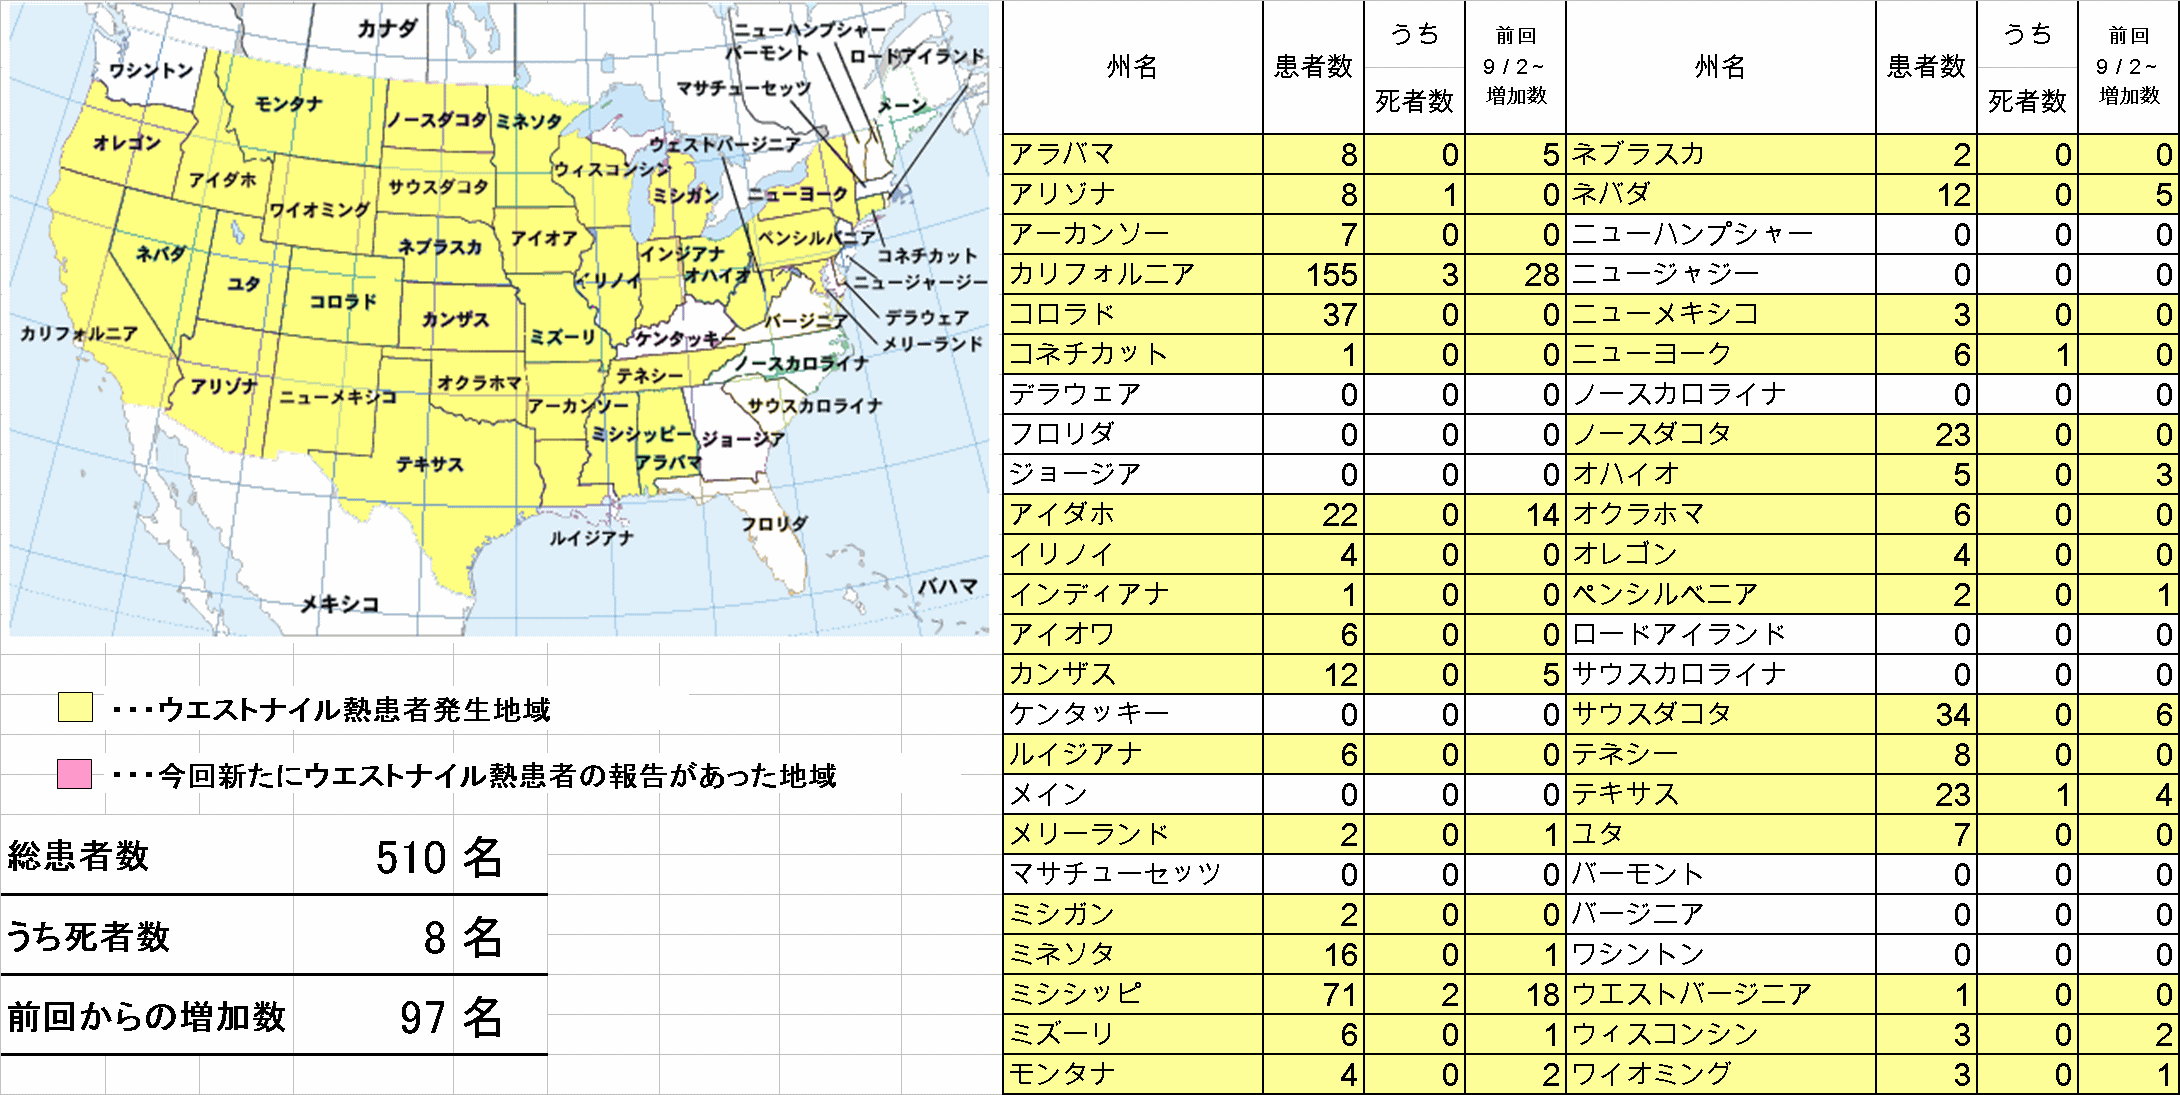Select the ケンタッキー table cell
Image resolution: width=2180 pixels, height=1095 pixels.
[1133, 714]
